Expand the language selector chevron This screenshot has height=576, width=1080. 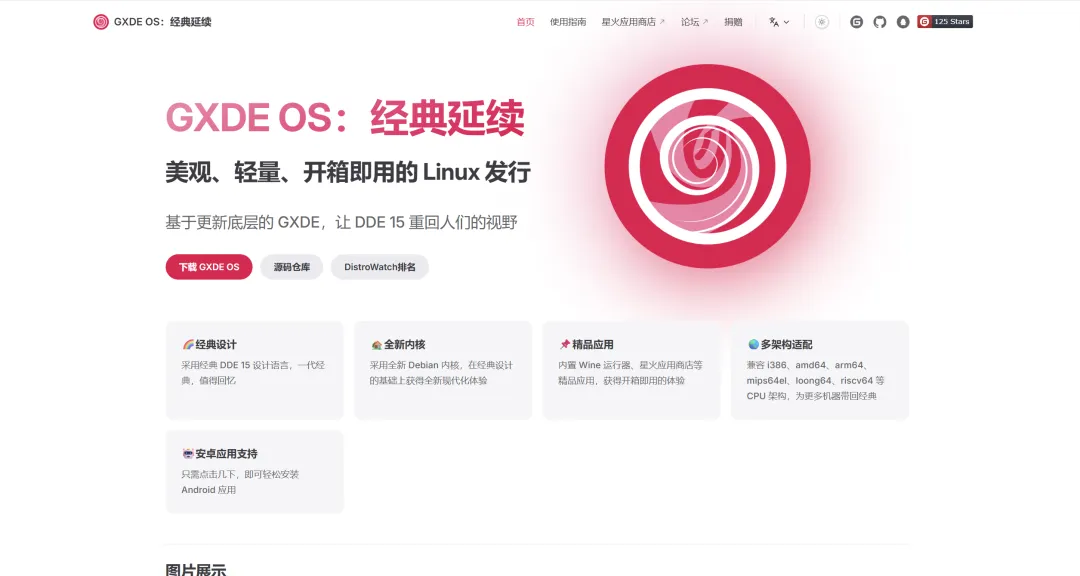point(787,22)
